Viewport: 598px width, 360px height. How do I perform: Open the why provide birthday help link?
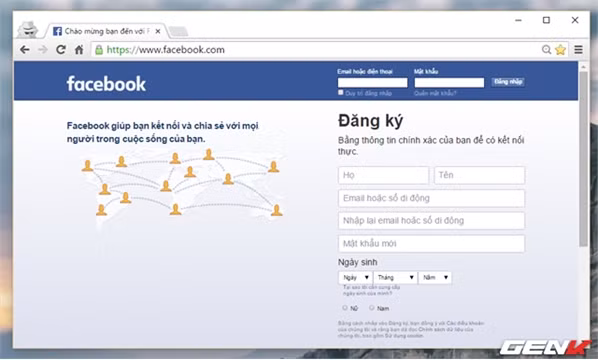[371, 290]
